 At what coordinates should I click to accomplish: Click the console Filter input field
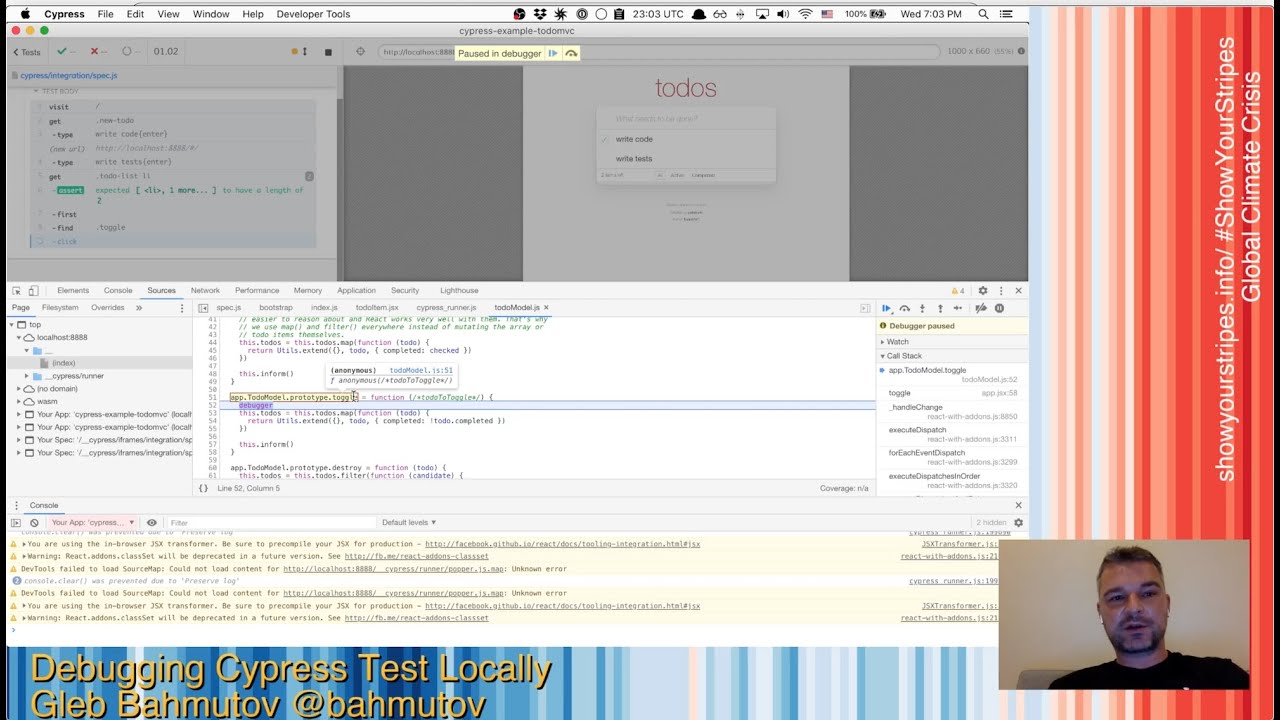270,522
